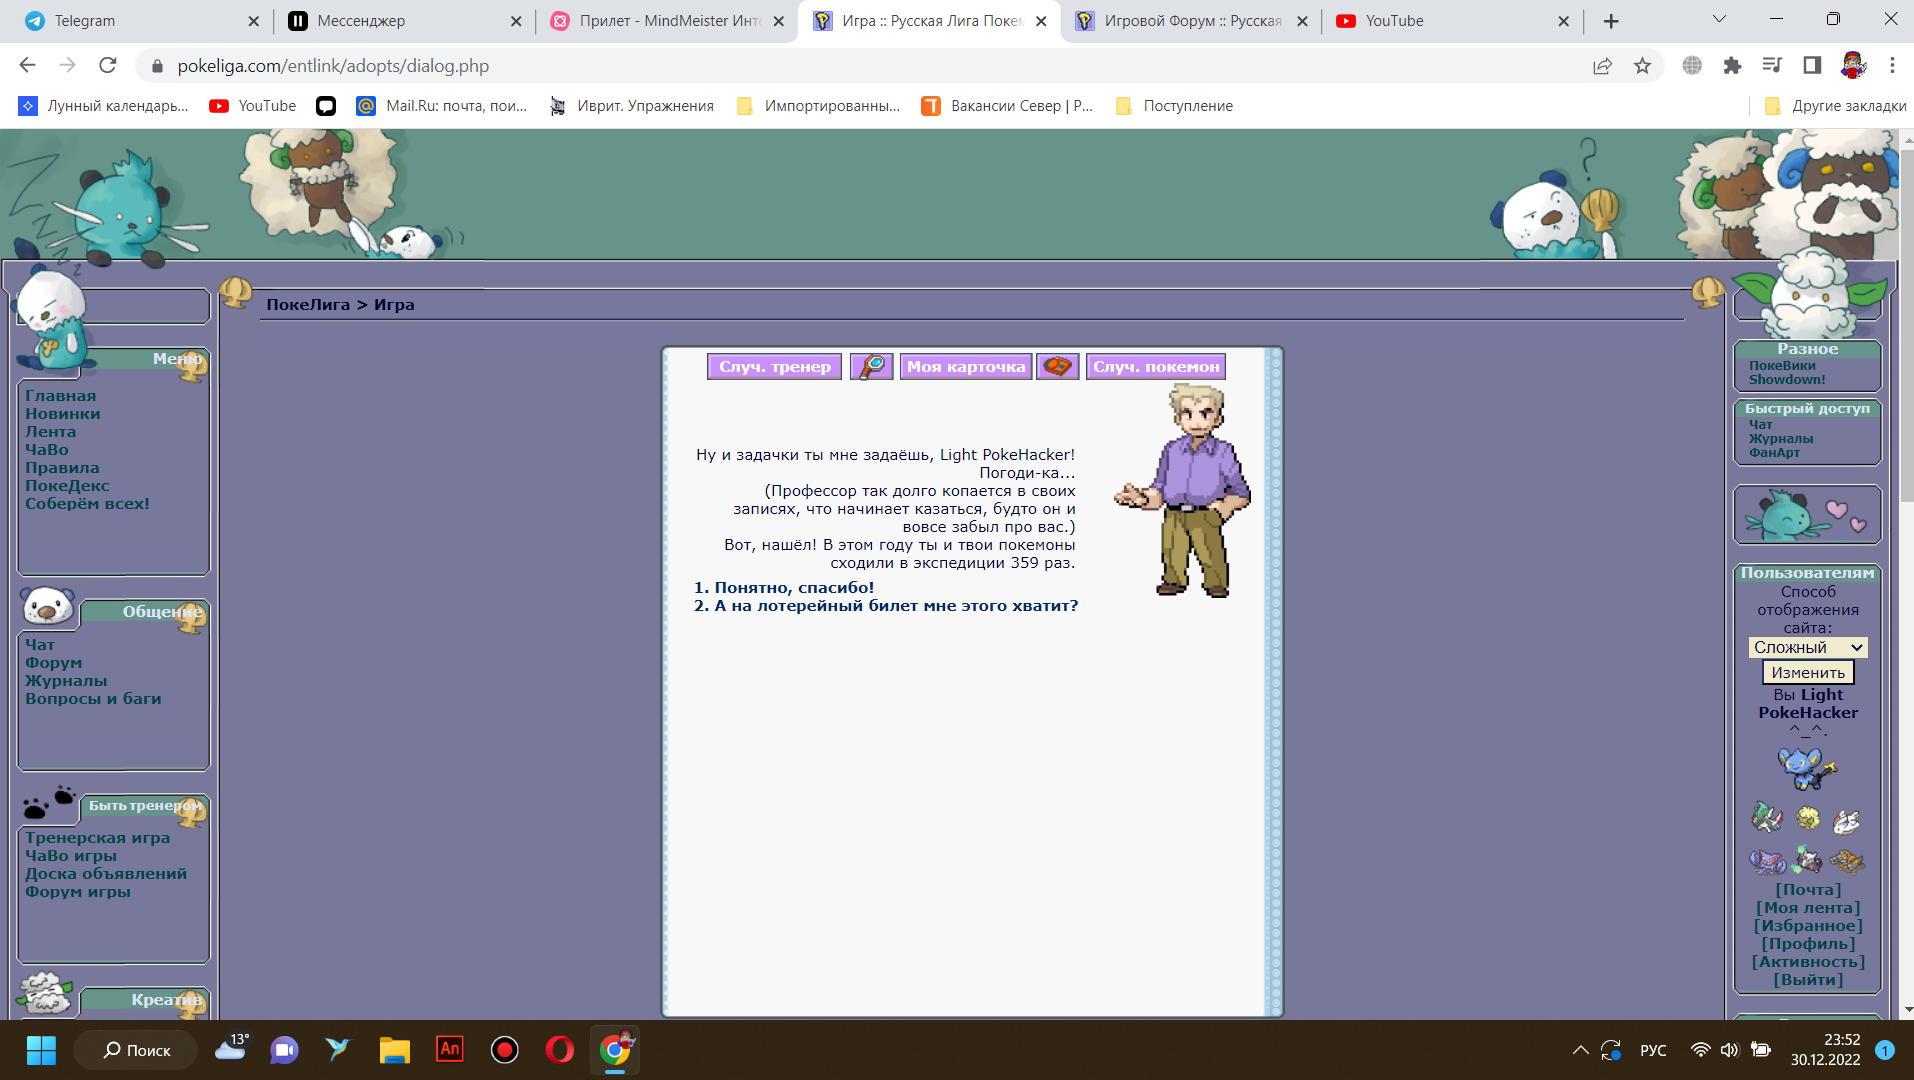Open the [Моя лента] link

pos(1808,908)
